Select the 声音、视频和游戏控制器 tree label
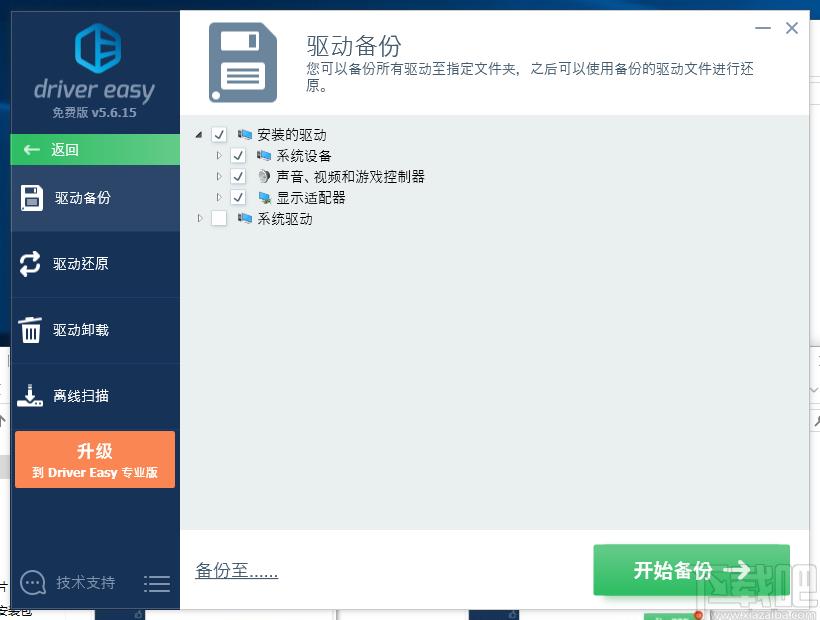The image size is (820, 620). (x=350, y=177)
